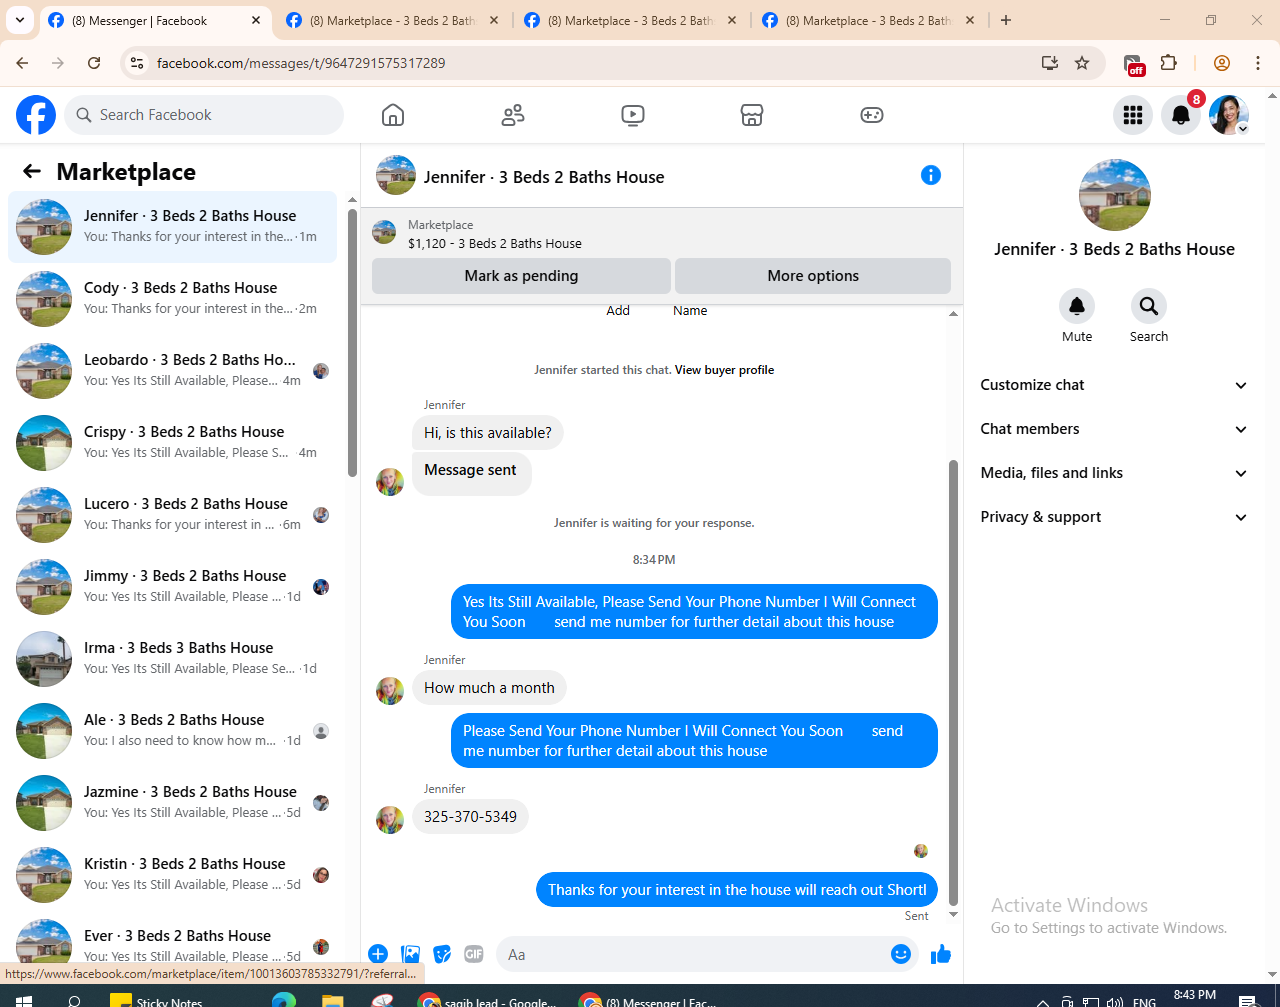
Task: Open a new browser tab
Action: click(x=1006, y=20)
